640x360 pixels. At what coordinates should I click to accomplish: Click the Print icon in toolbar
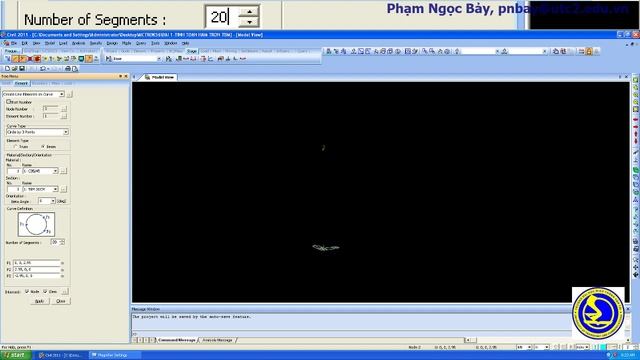point(68,69)
